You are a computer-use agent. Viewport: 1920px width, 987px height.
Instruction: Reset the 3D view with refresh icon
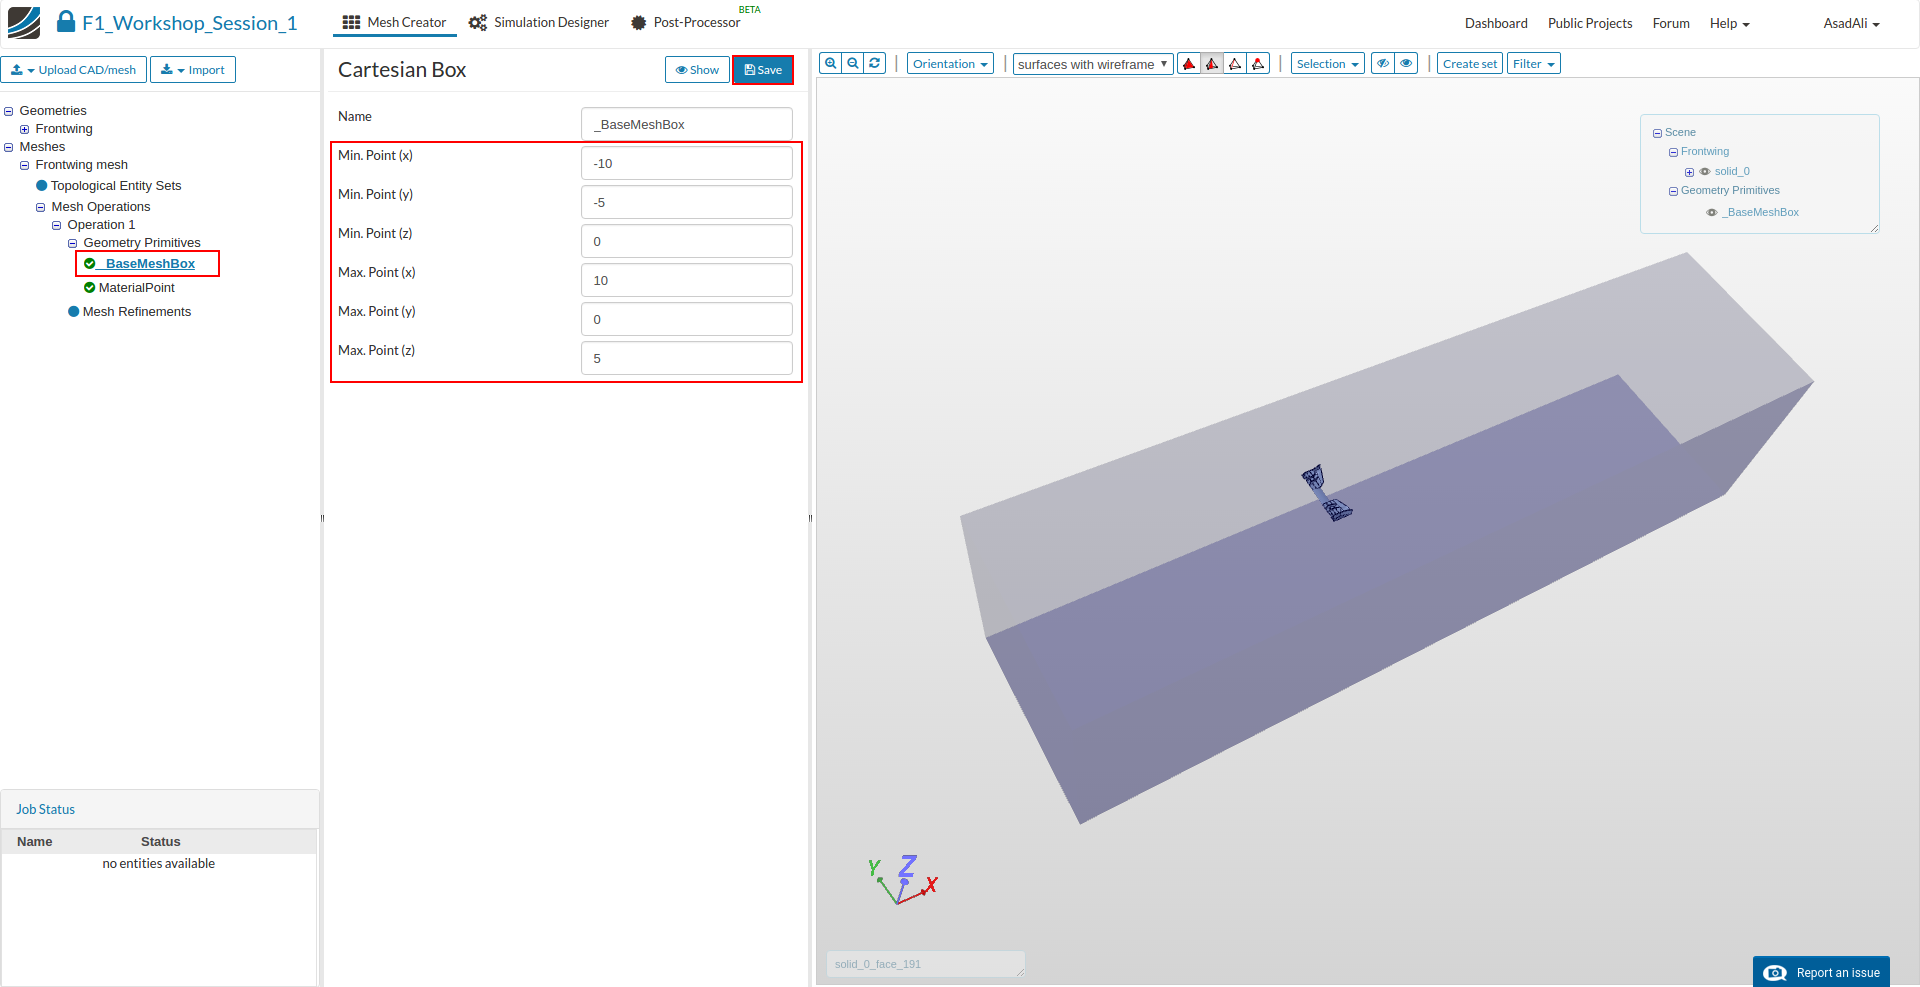click(x=875, y=63)
